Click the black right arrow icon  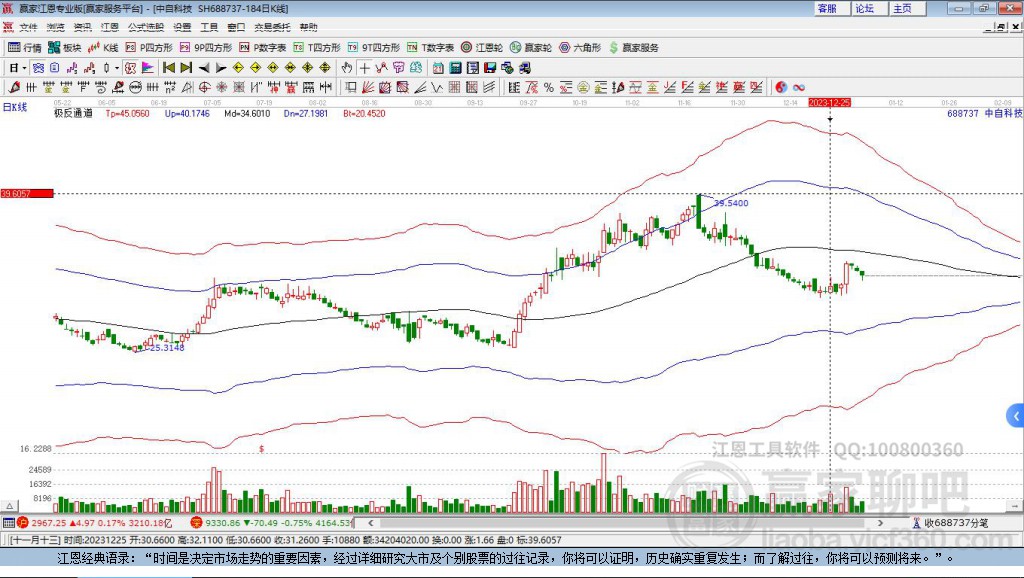[221, 68]
